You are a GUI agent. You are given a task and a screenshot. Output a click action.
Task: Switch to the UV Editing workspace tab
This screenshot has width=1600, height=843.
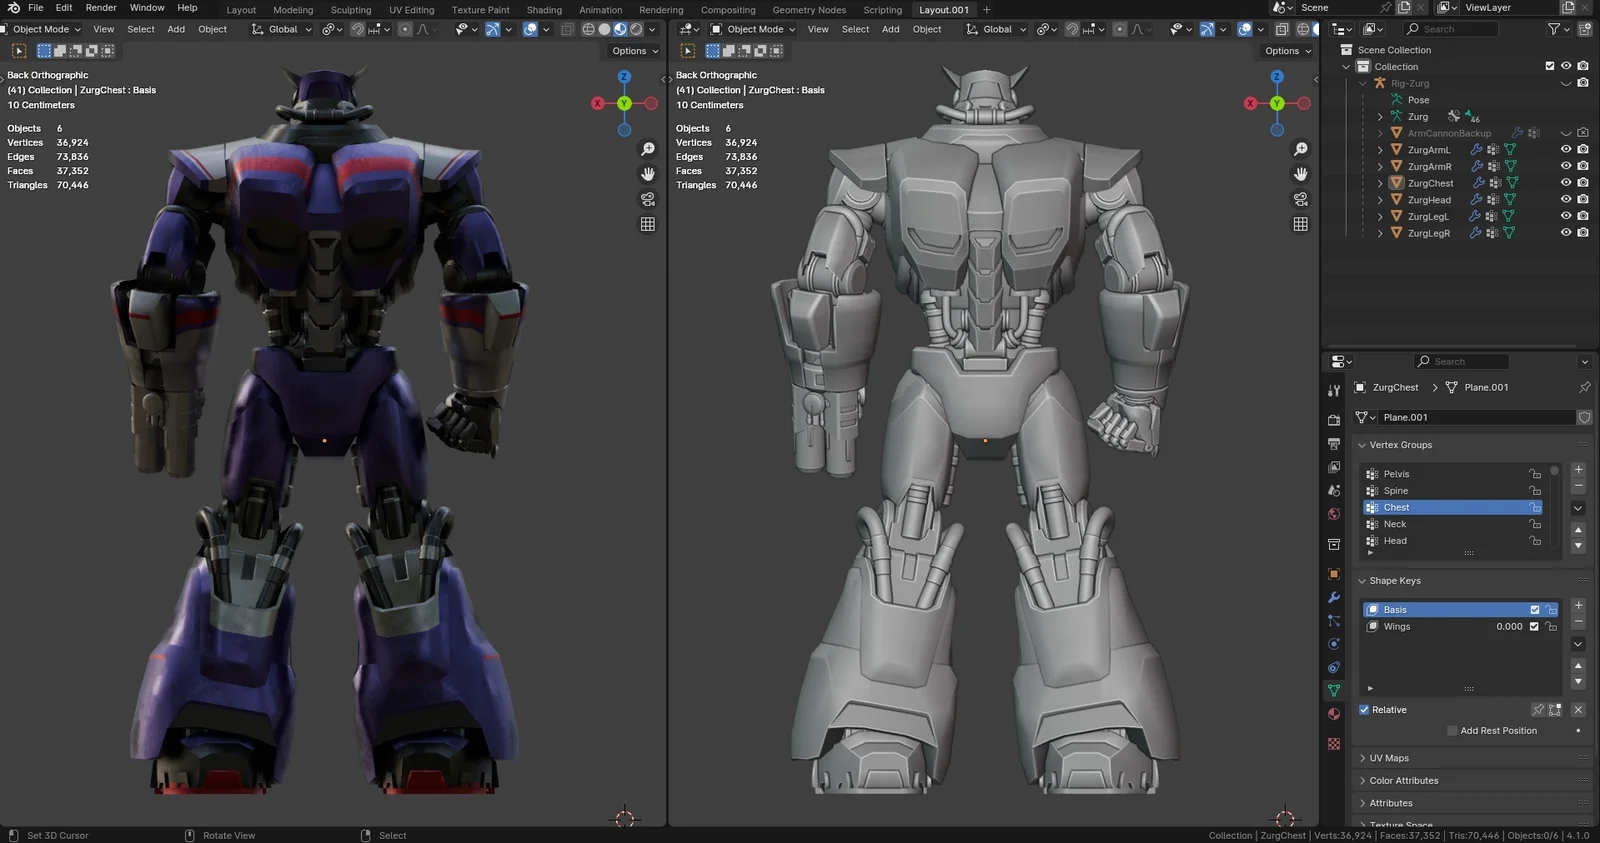412,10
